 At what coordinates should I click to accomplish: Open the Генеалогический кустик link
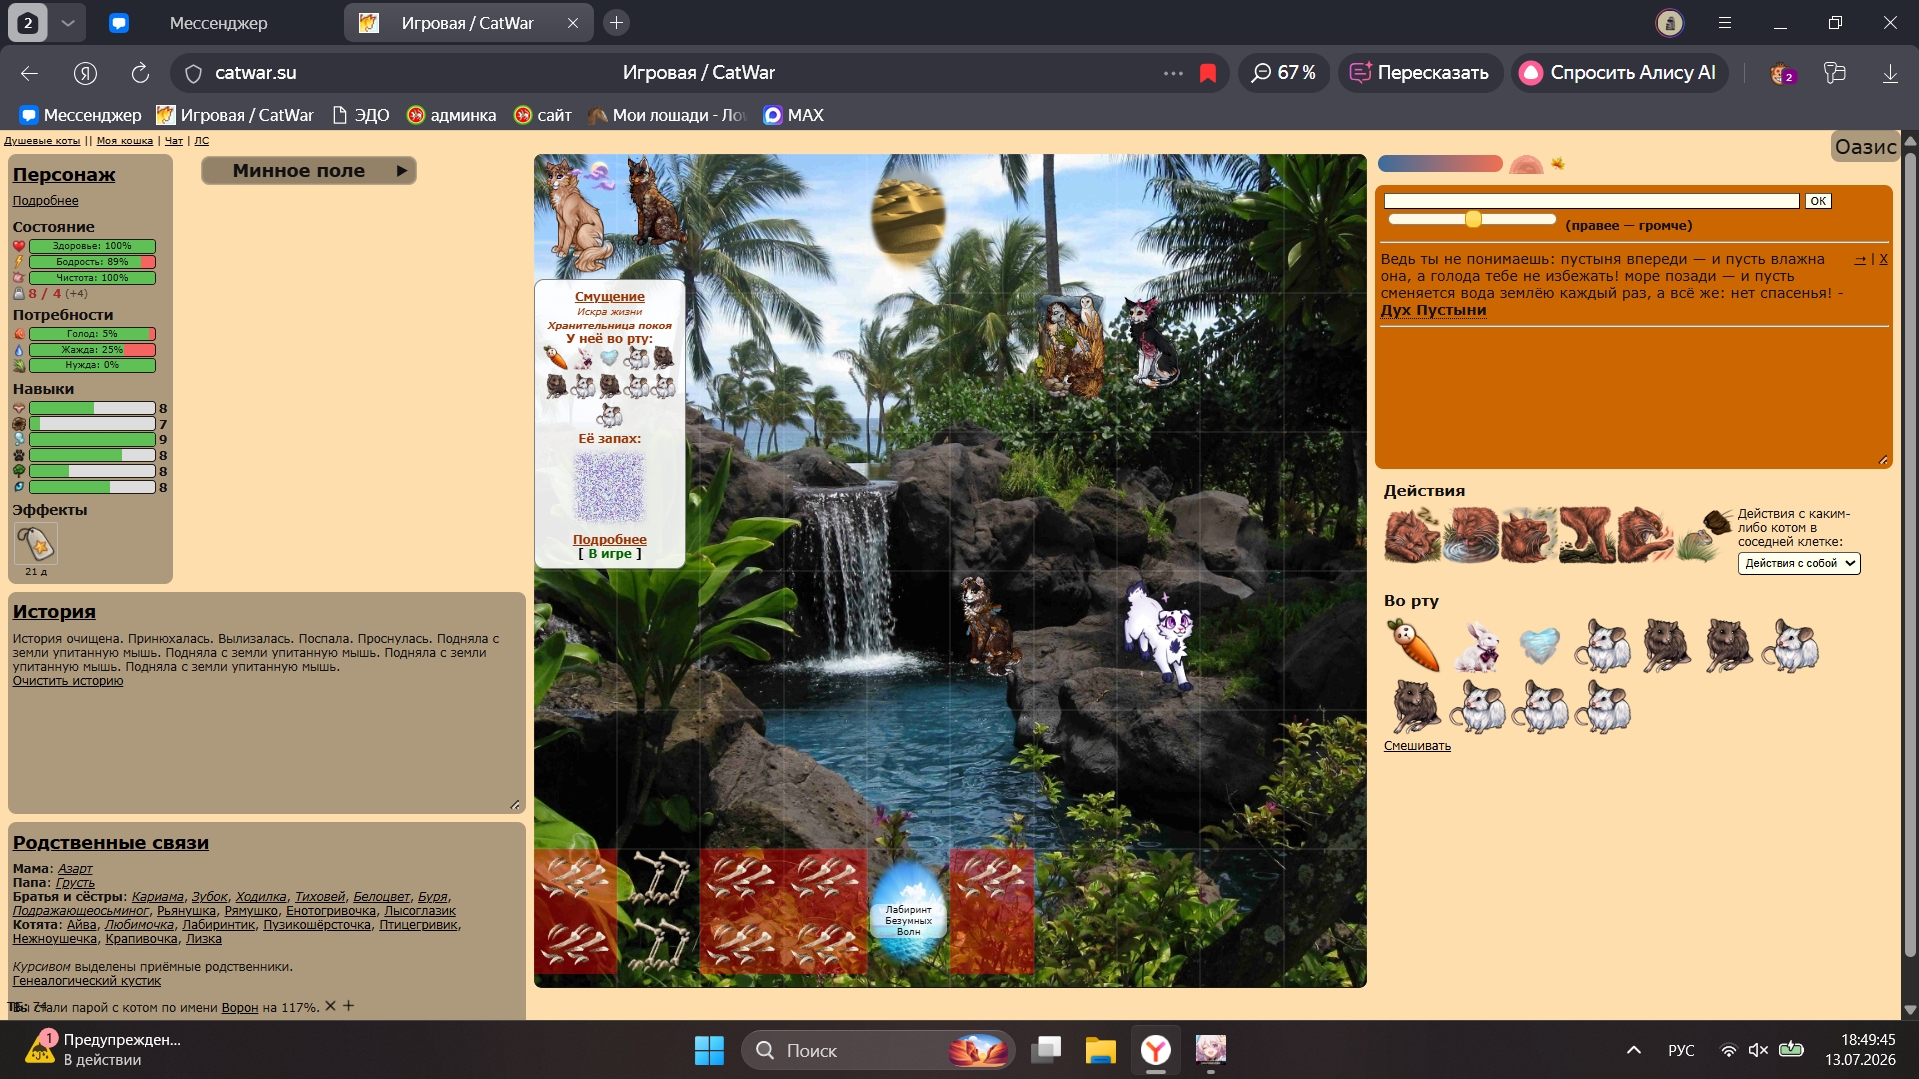tap(87, 981)
